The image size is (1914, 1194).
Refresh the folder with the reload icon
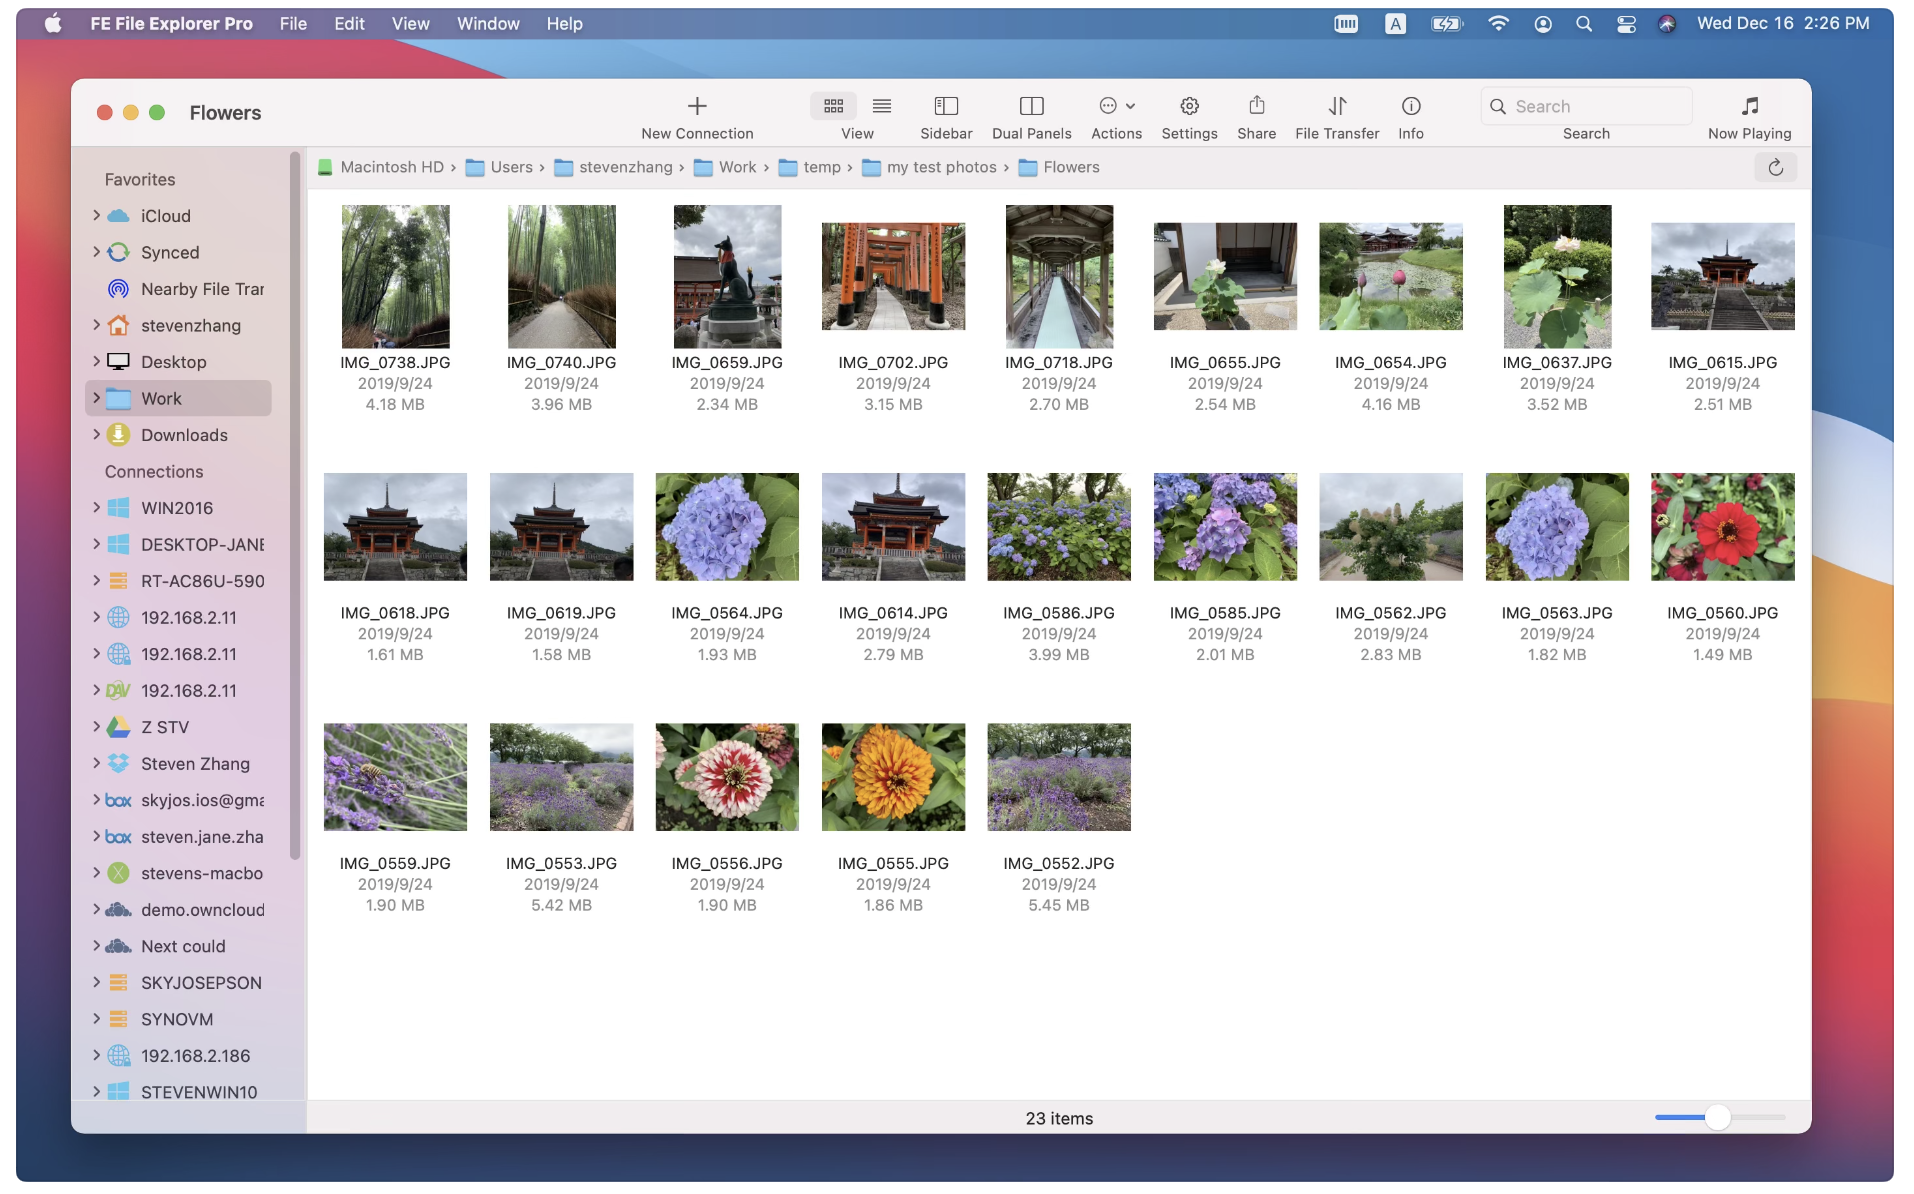coord(1775,167)
